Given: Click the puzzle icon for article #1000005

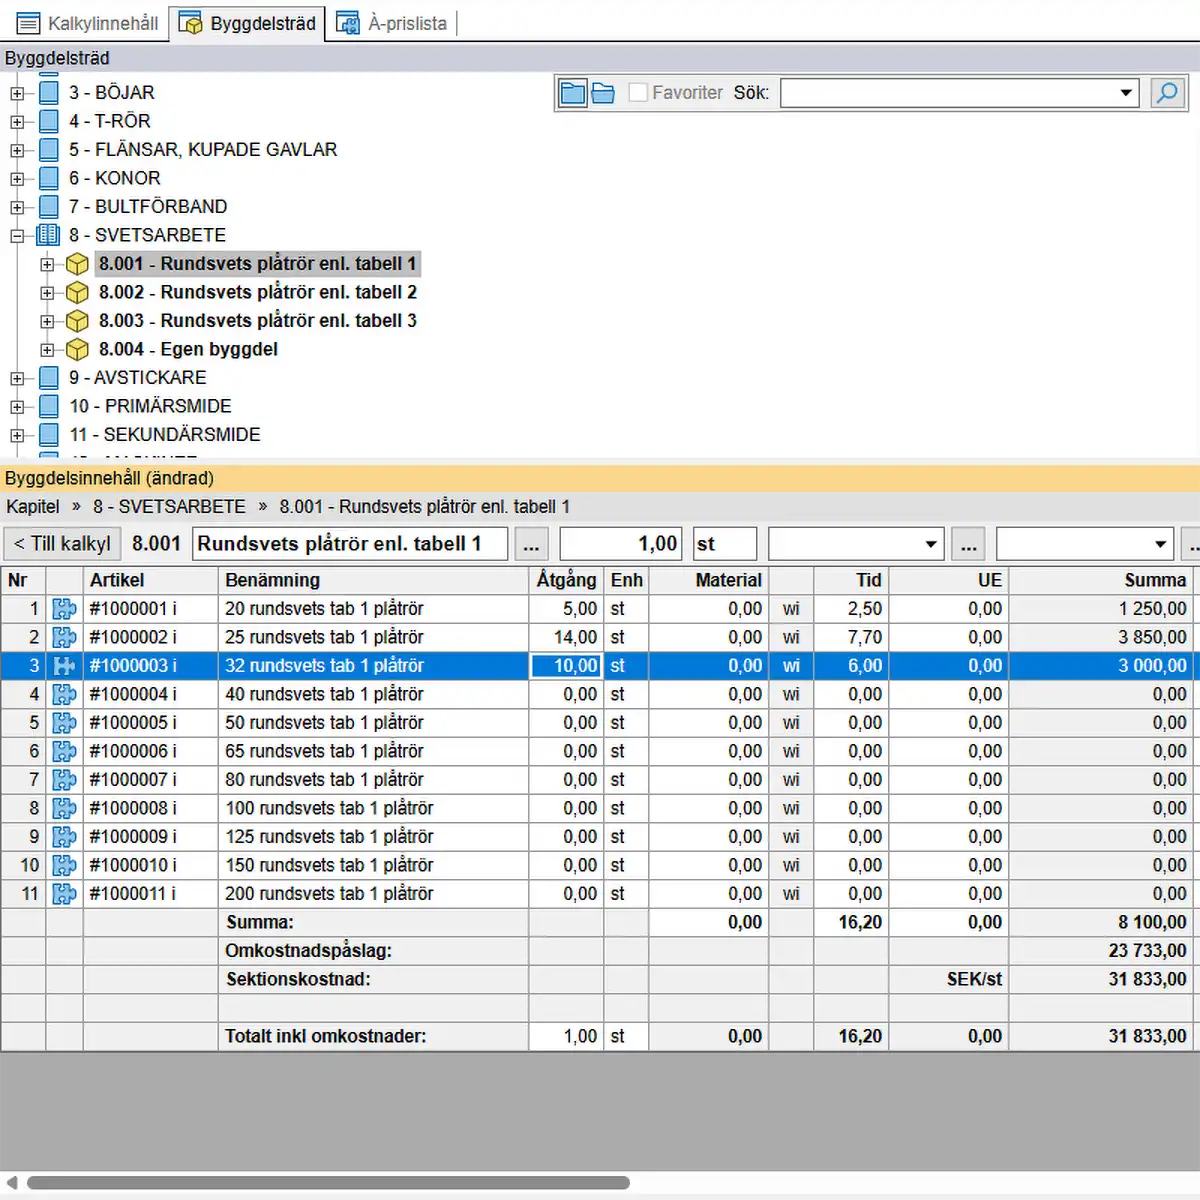Looking at the screenshot, I should 65,723.
